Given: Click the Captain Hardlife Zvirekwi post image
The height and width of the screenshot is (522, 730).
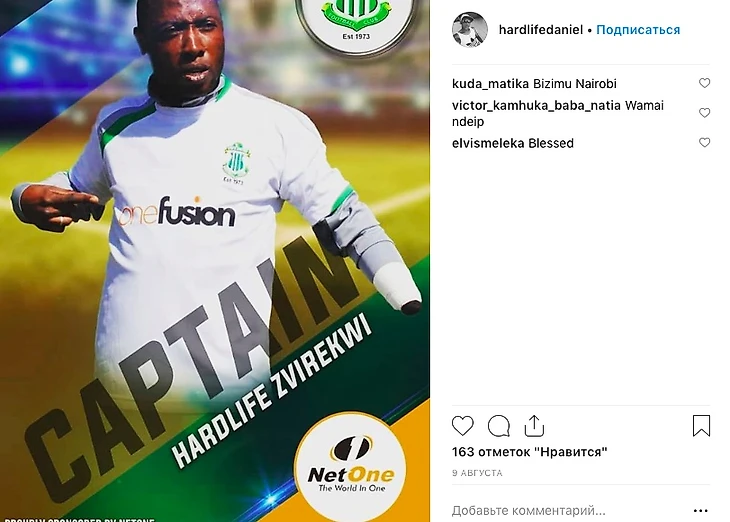Looking at the screenshot, I should point(215,261).
